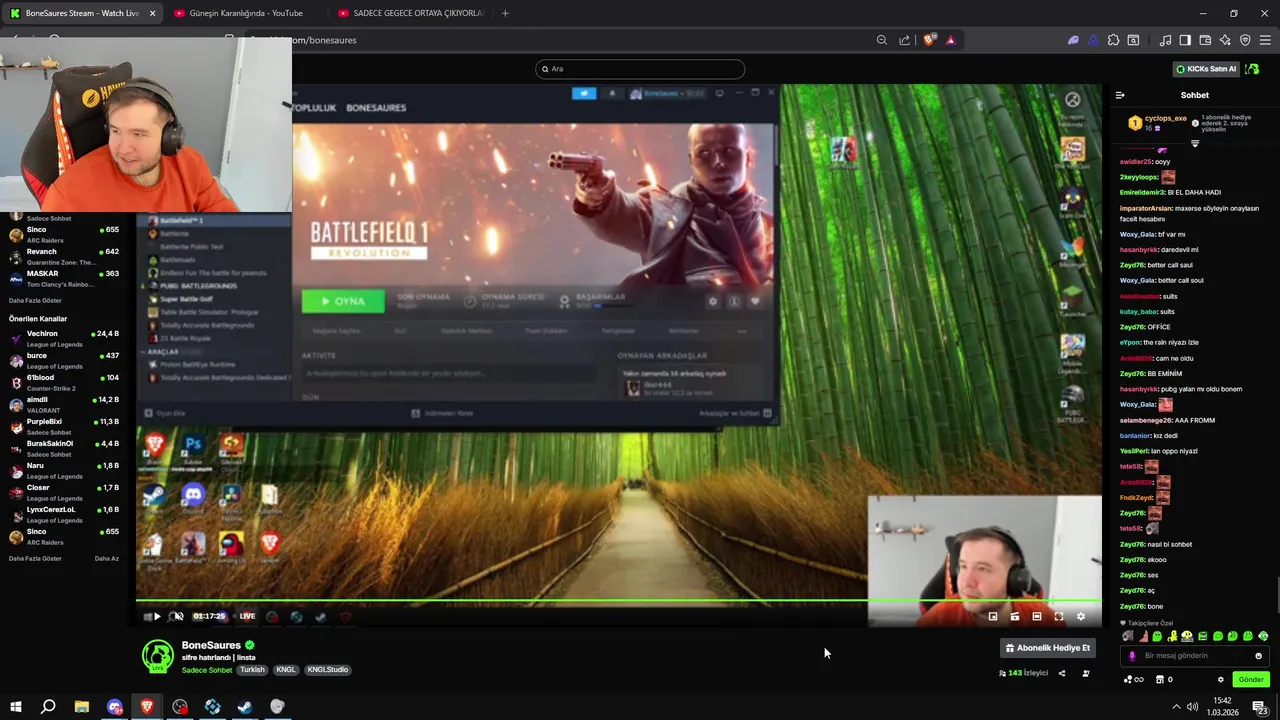Screen dimensions: 1280x720
Task: Open Steam from the taskbar
Action: [245, 707]
